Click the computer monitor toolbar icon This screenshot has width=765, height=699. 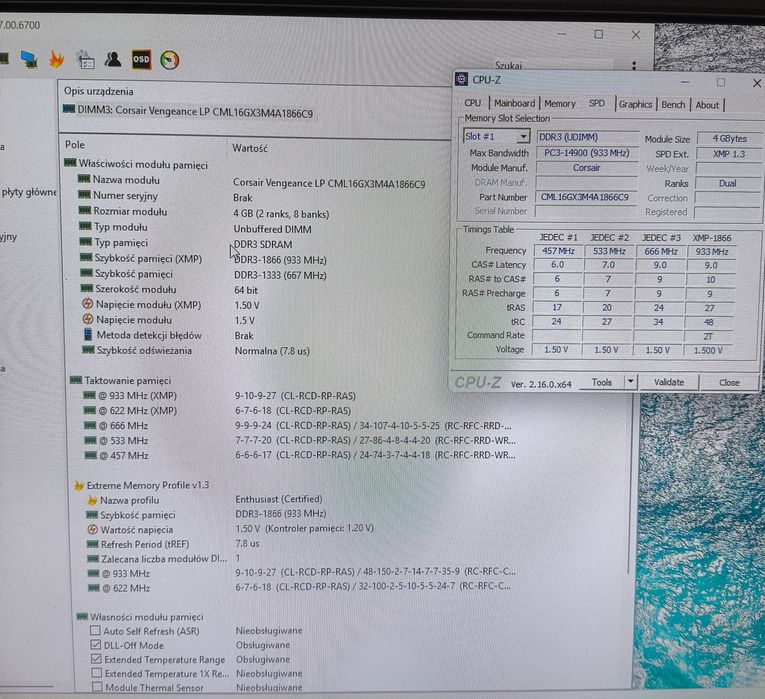tap(29, 60)
